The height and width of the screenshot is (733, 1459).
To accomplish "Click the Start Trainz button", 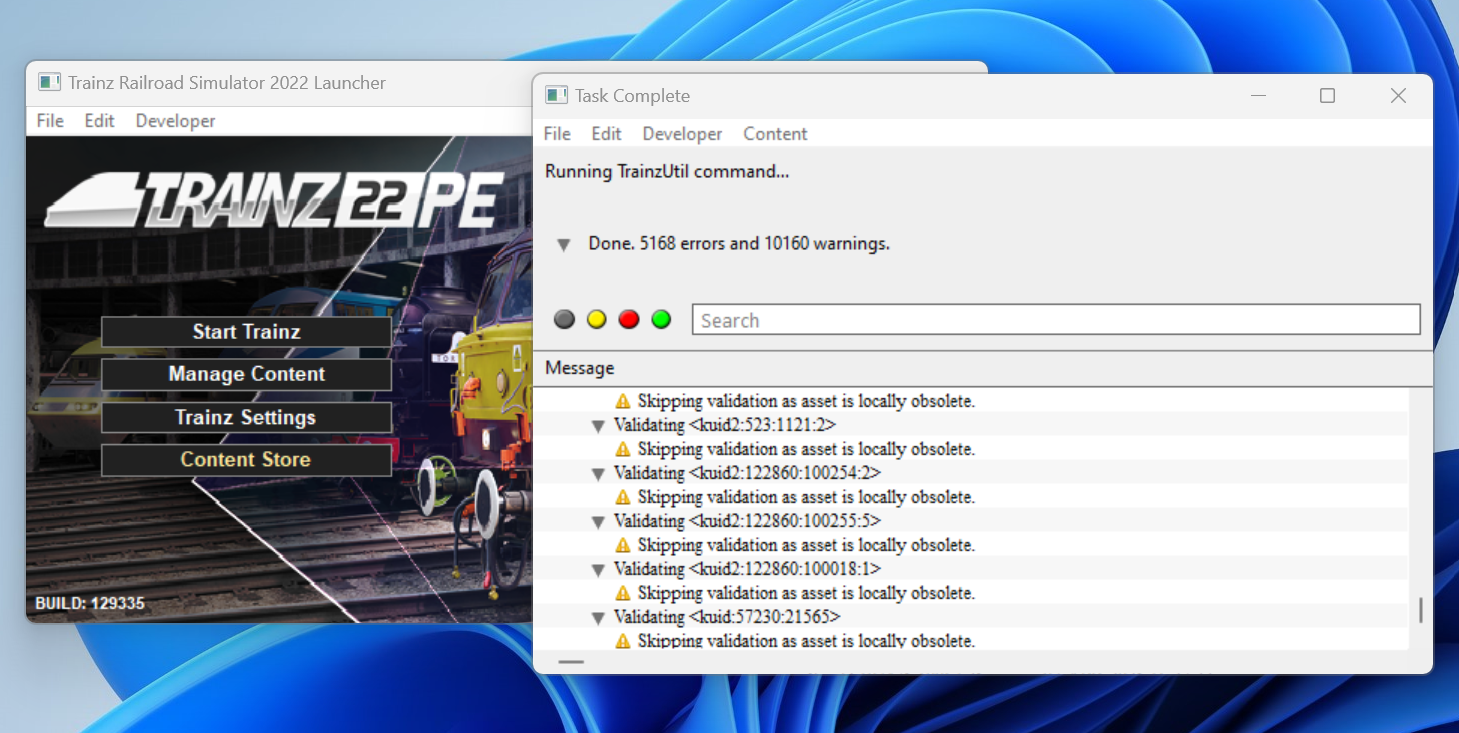I will click(246, 332).
